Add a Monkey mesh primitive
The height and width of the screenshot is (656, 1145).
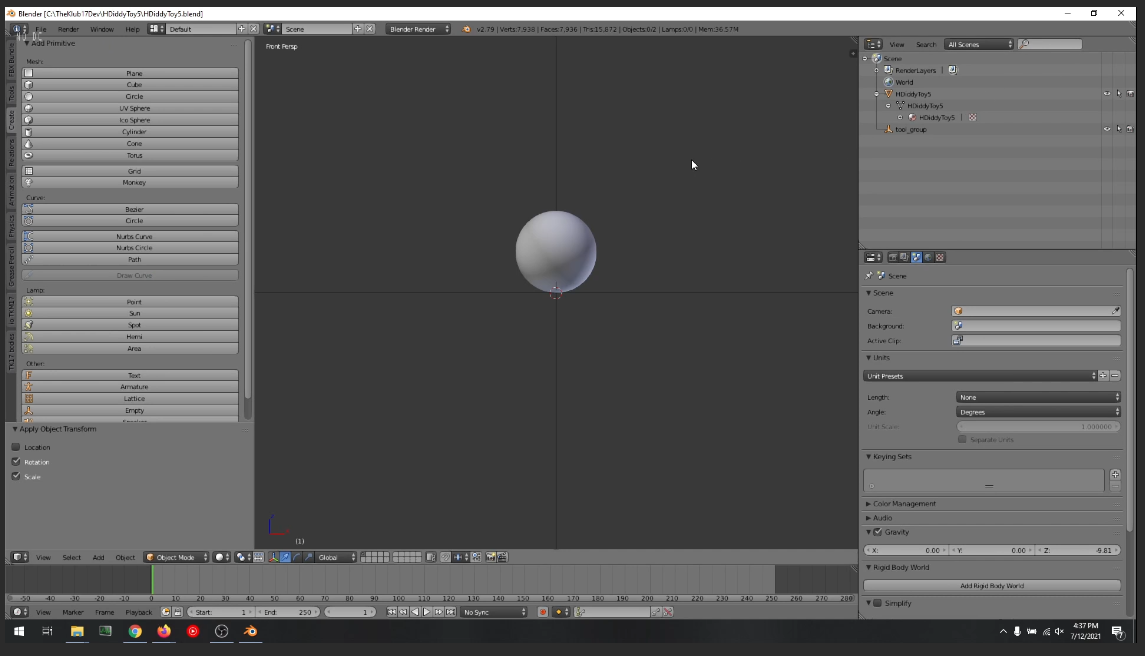[x=130, y=183]
